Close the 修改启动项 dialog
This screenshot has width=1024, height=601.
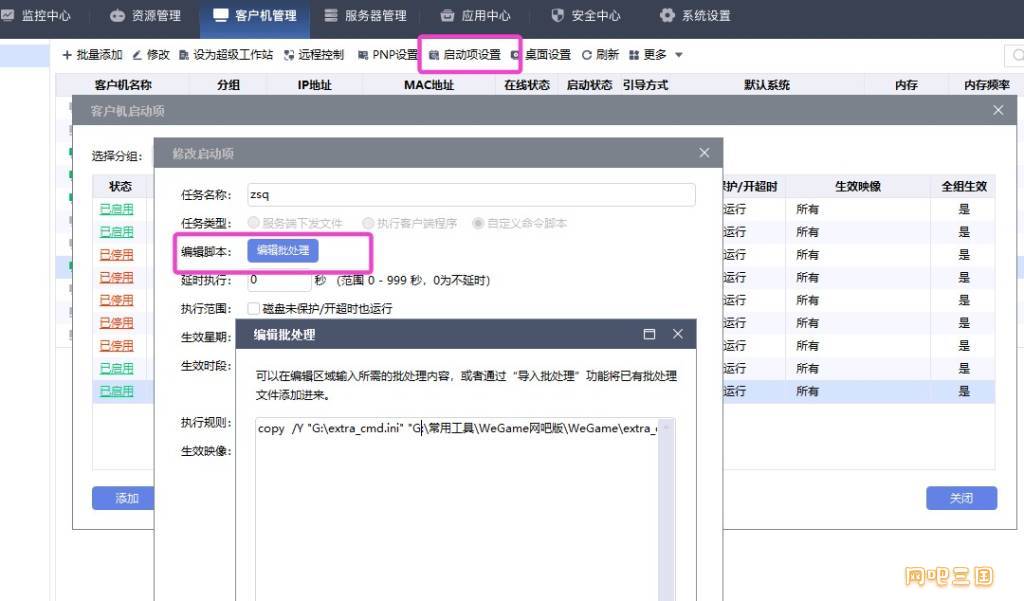click(704, 153)
